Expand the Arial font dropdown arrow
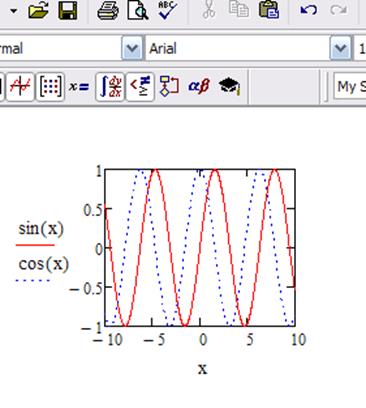 [340, 49]
